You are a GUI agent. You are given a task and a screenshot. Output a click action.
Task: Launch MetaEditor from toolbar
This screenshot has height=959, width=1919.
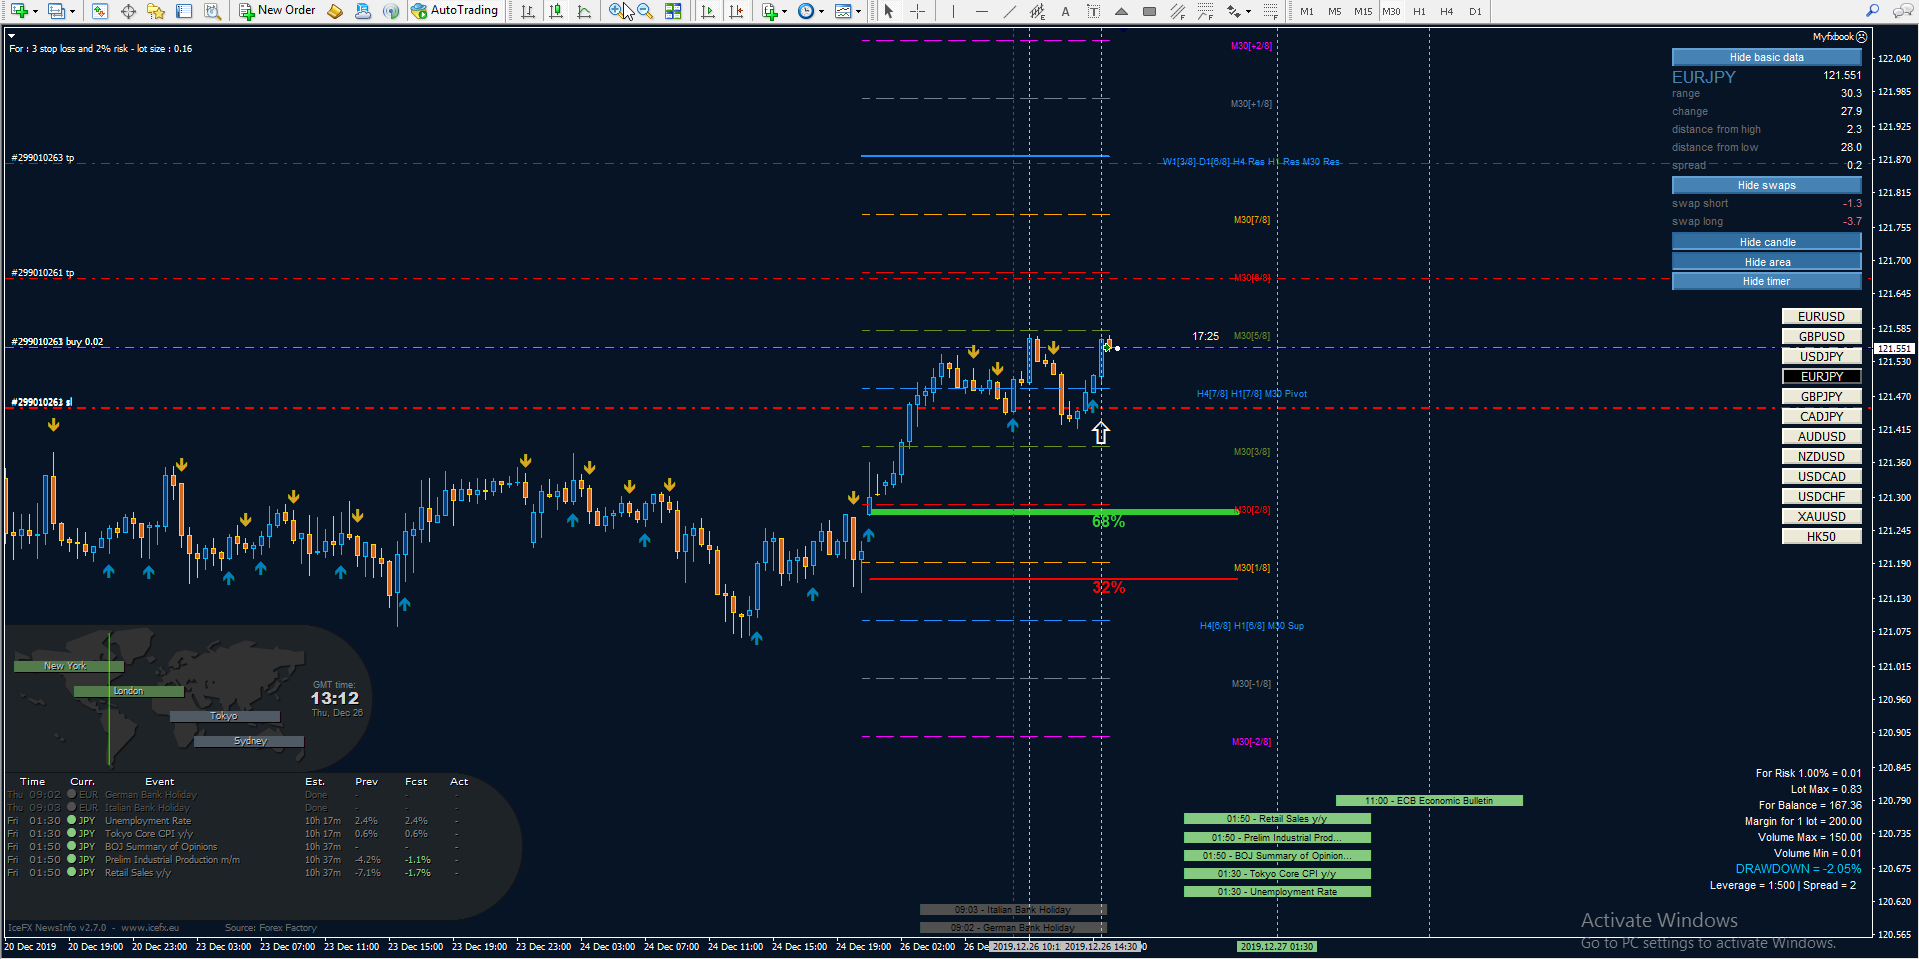[x=335, y=11]
